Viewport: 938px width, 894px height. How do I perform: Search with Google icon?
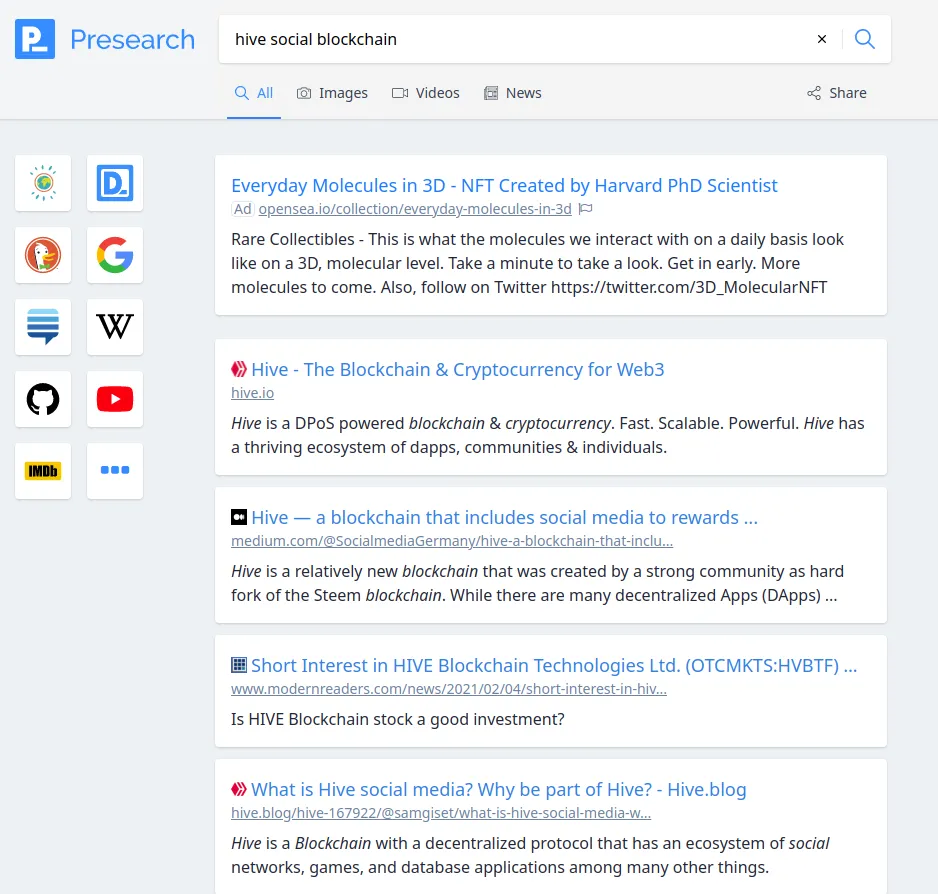tap(115, 255)
